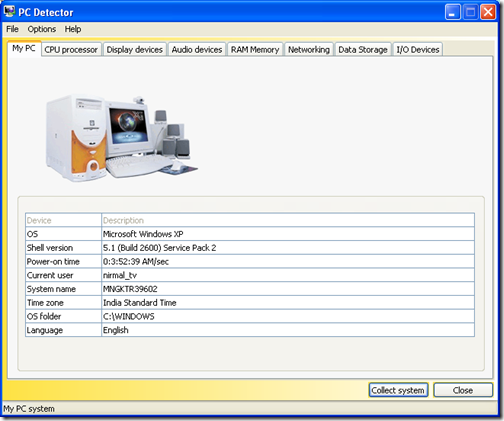Viewport: 504px width, 421px height.
Task: Show the I/O Devices tab
Action: tap(418, 50)
